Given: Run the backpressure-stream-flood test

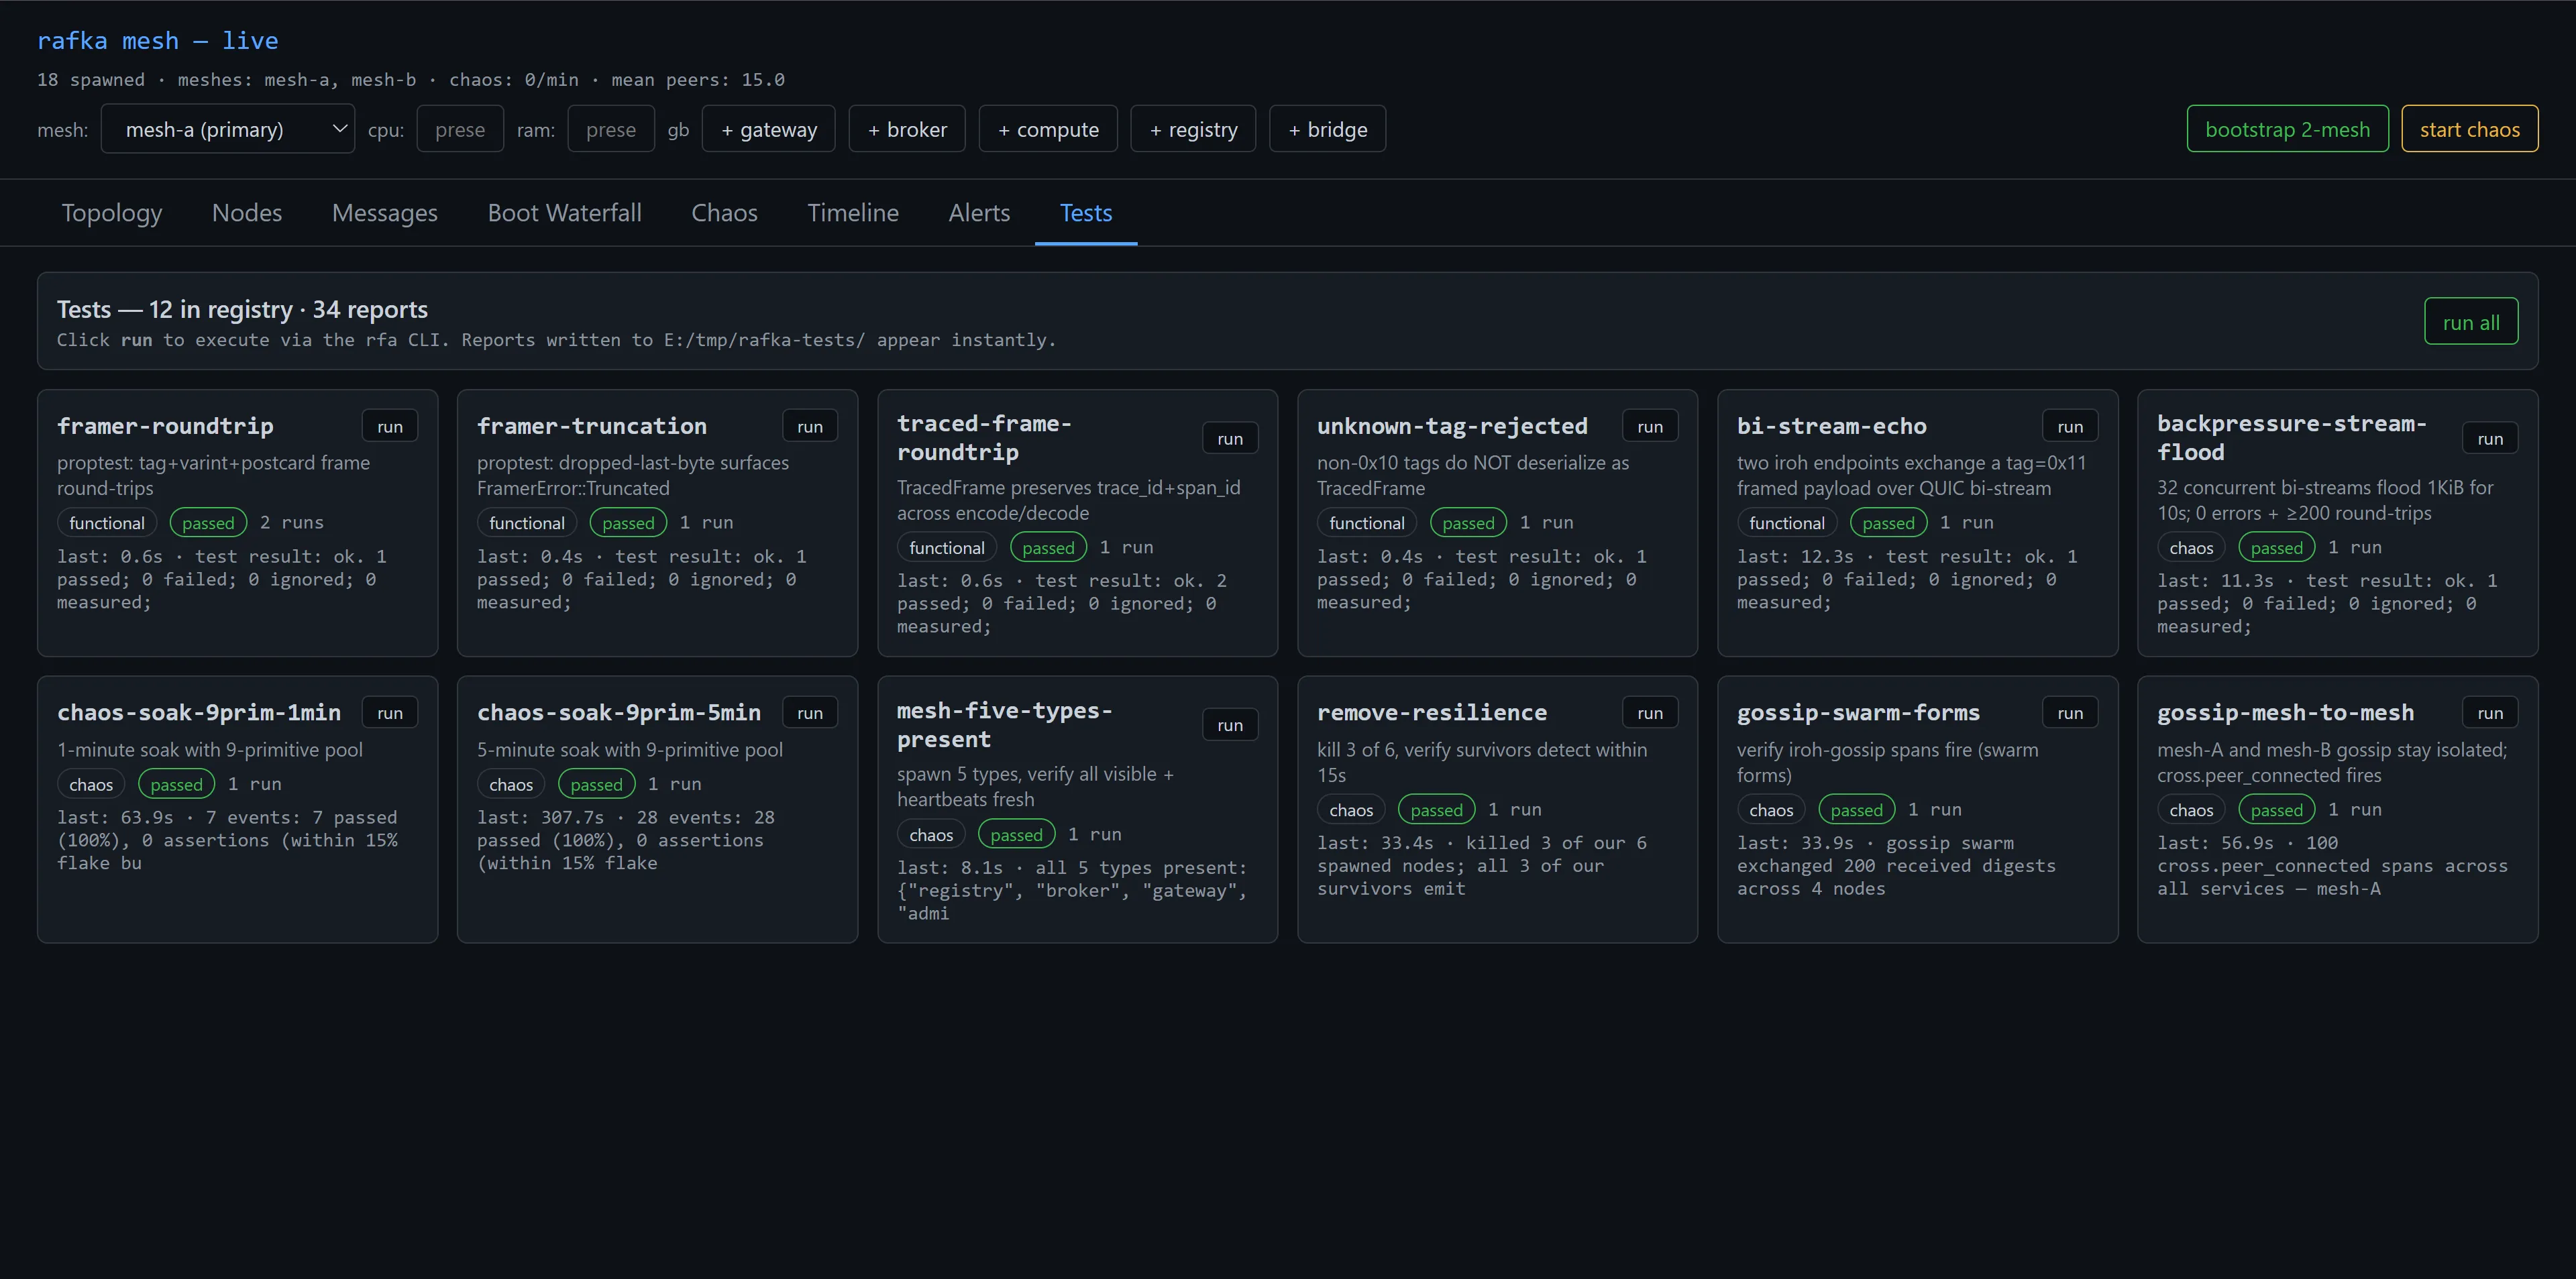Looking at the screenshot, I should [2490, 438].
